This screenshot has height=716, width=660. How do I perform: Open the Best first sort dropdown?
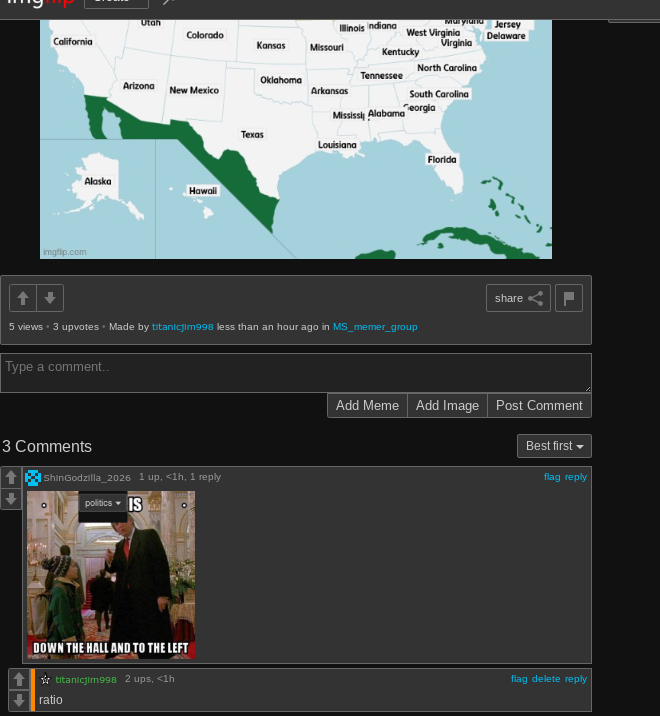point(554,446)
